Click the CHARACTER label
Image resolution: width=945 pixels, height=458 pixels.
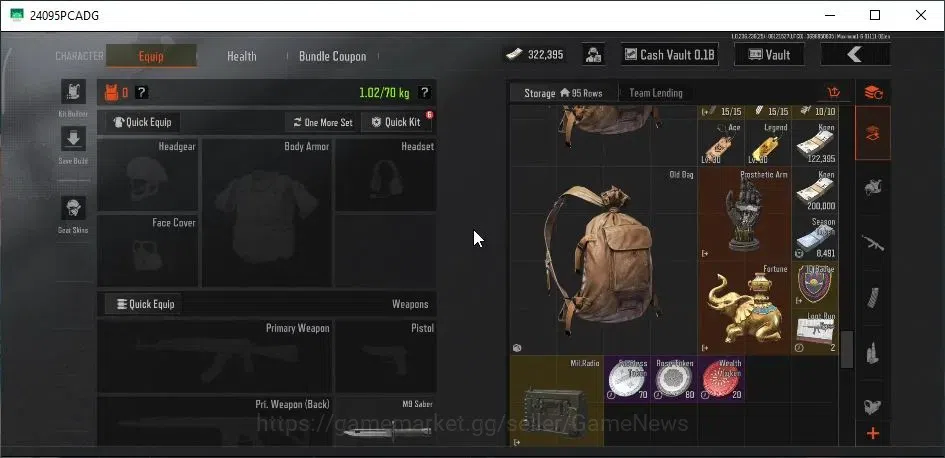pos(80,56)
